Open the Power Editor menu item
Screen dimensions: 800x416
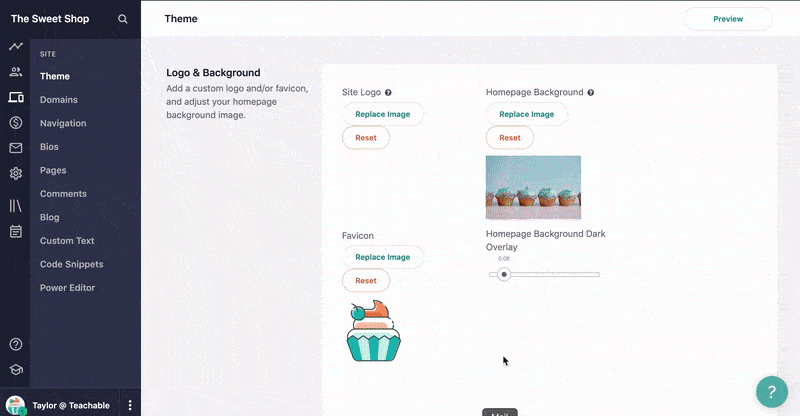[x=67, y=287]
